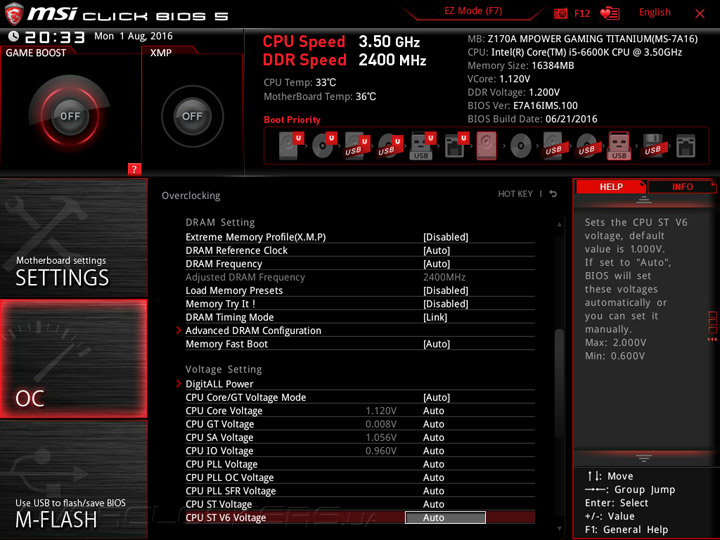Select the legacy network boot icon at row end

coord(686,146)
